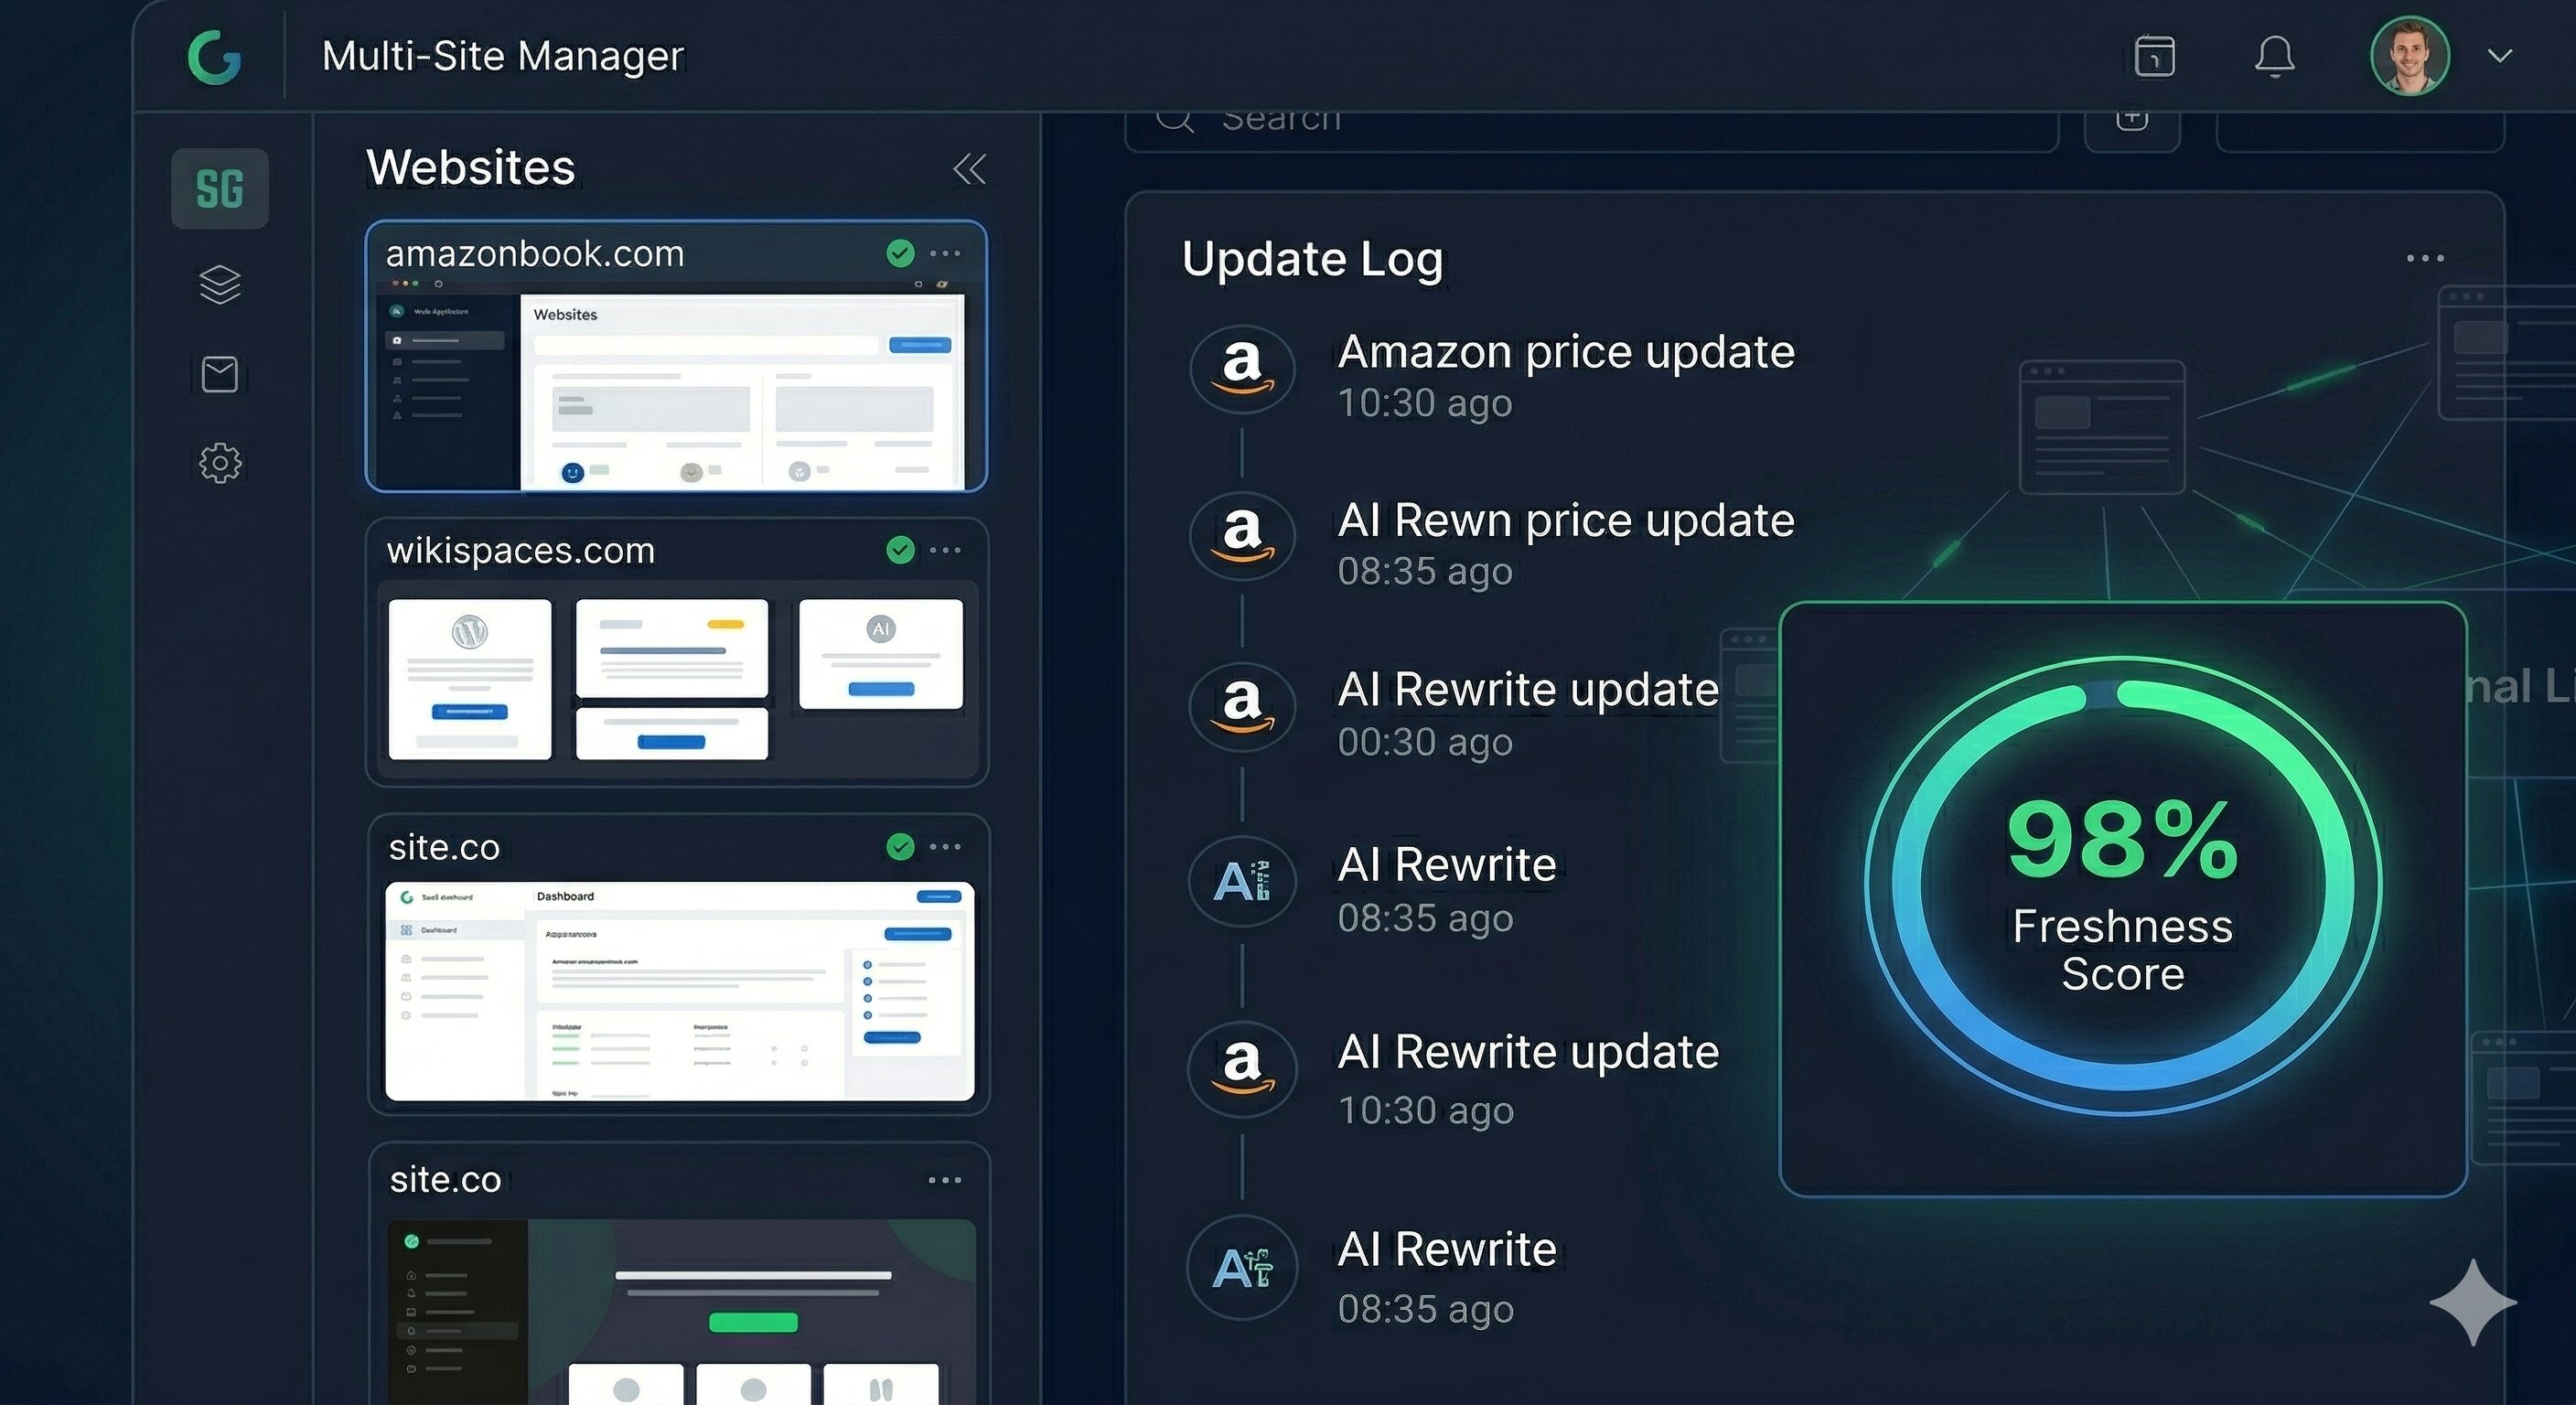Open Update Log three-dot options menu
2576x1405 pixels.
tap(2425, 258)
